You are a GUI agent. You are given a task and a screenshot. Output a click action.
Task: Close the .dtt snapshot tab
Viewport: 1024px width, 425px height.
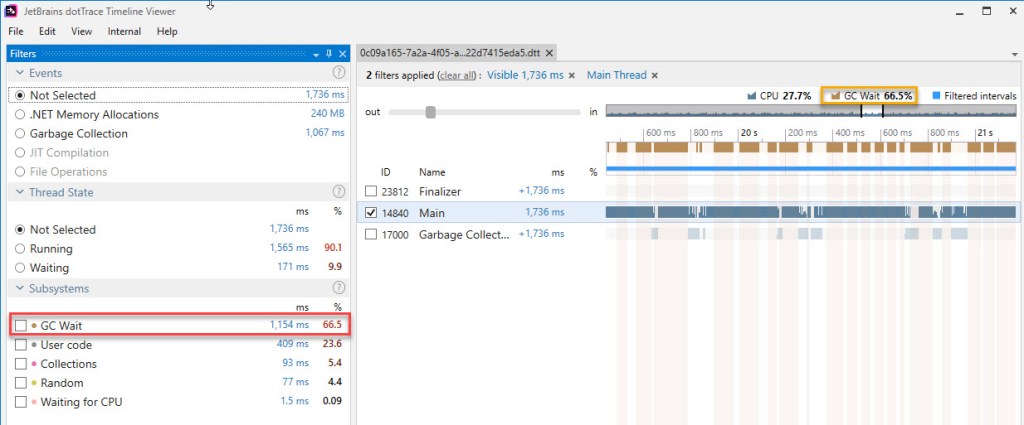point(550,53)
